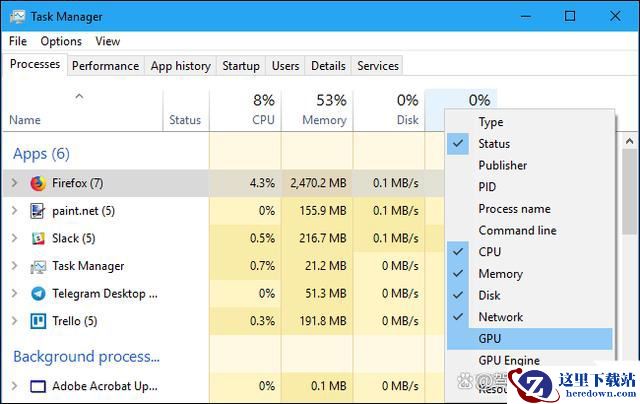The height and width of the screenshot is (404, 640).
Task: Click the Task Manager process icon
Action: pyautogui.click(x=38, y=266)
